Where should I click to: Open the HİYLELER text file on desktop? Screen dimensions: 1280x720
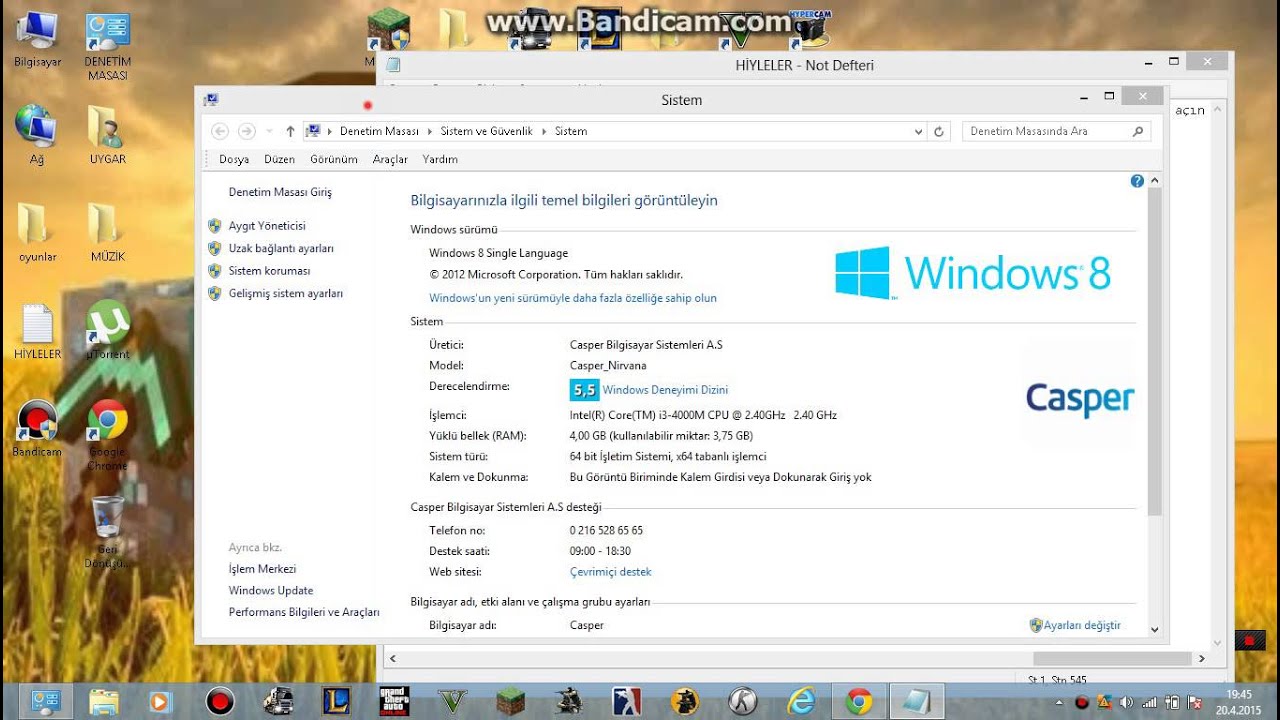click(x=37, y=331)
